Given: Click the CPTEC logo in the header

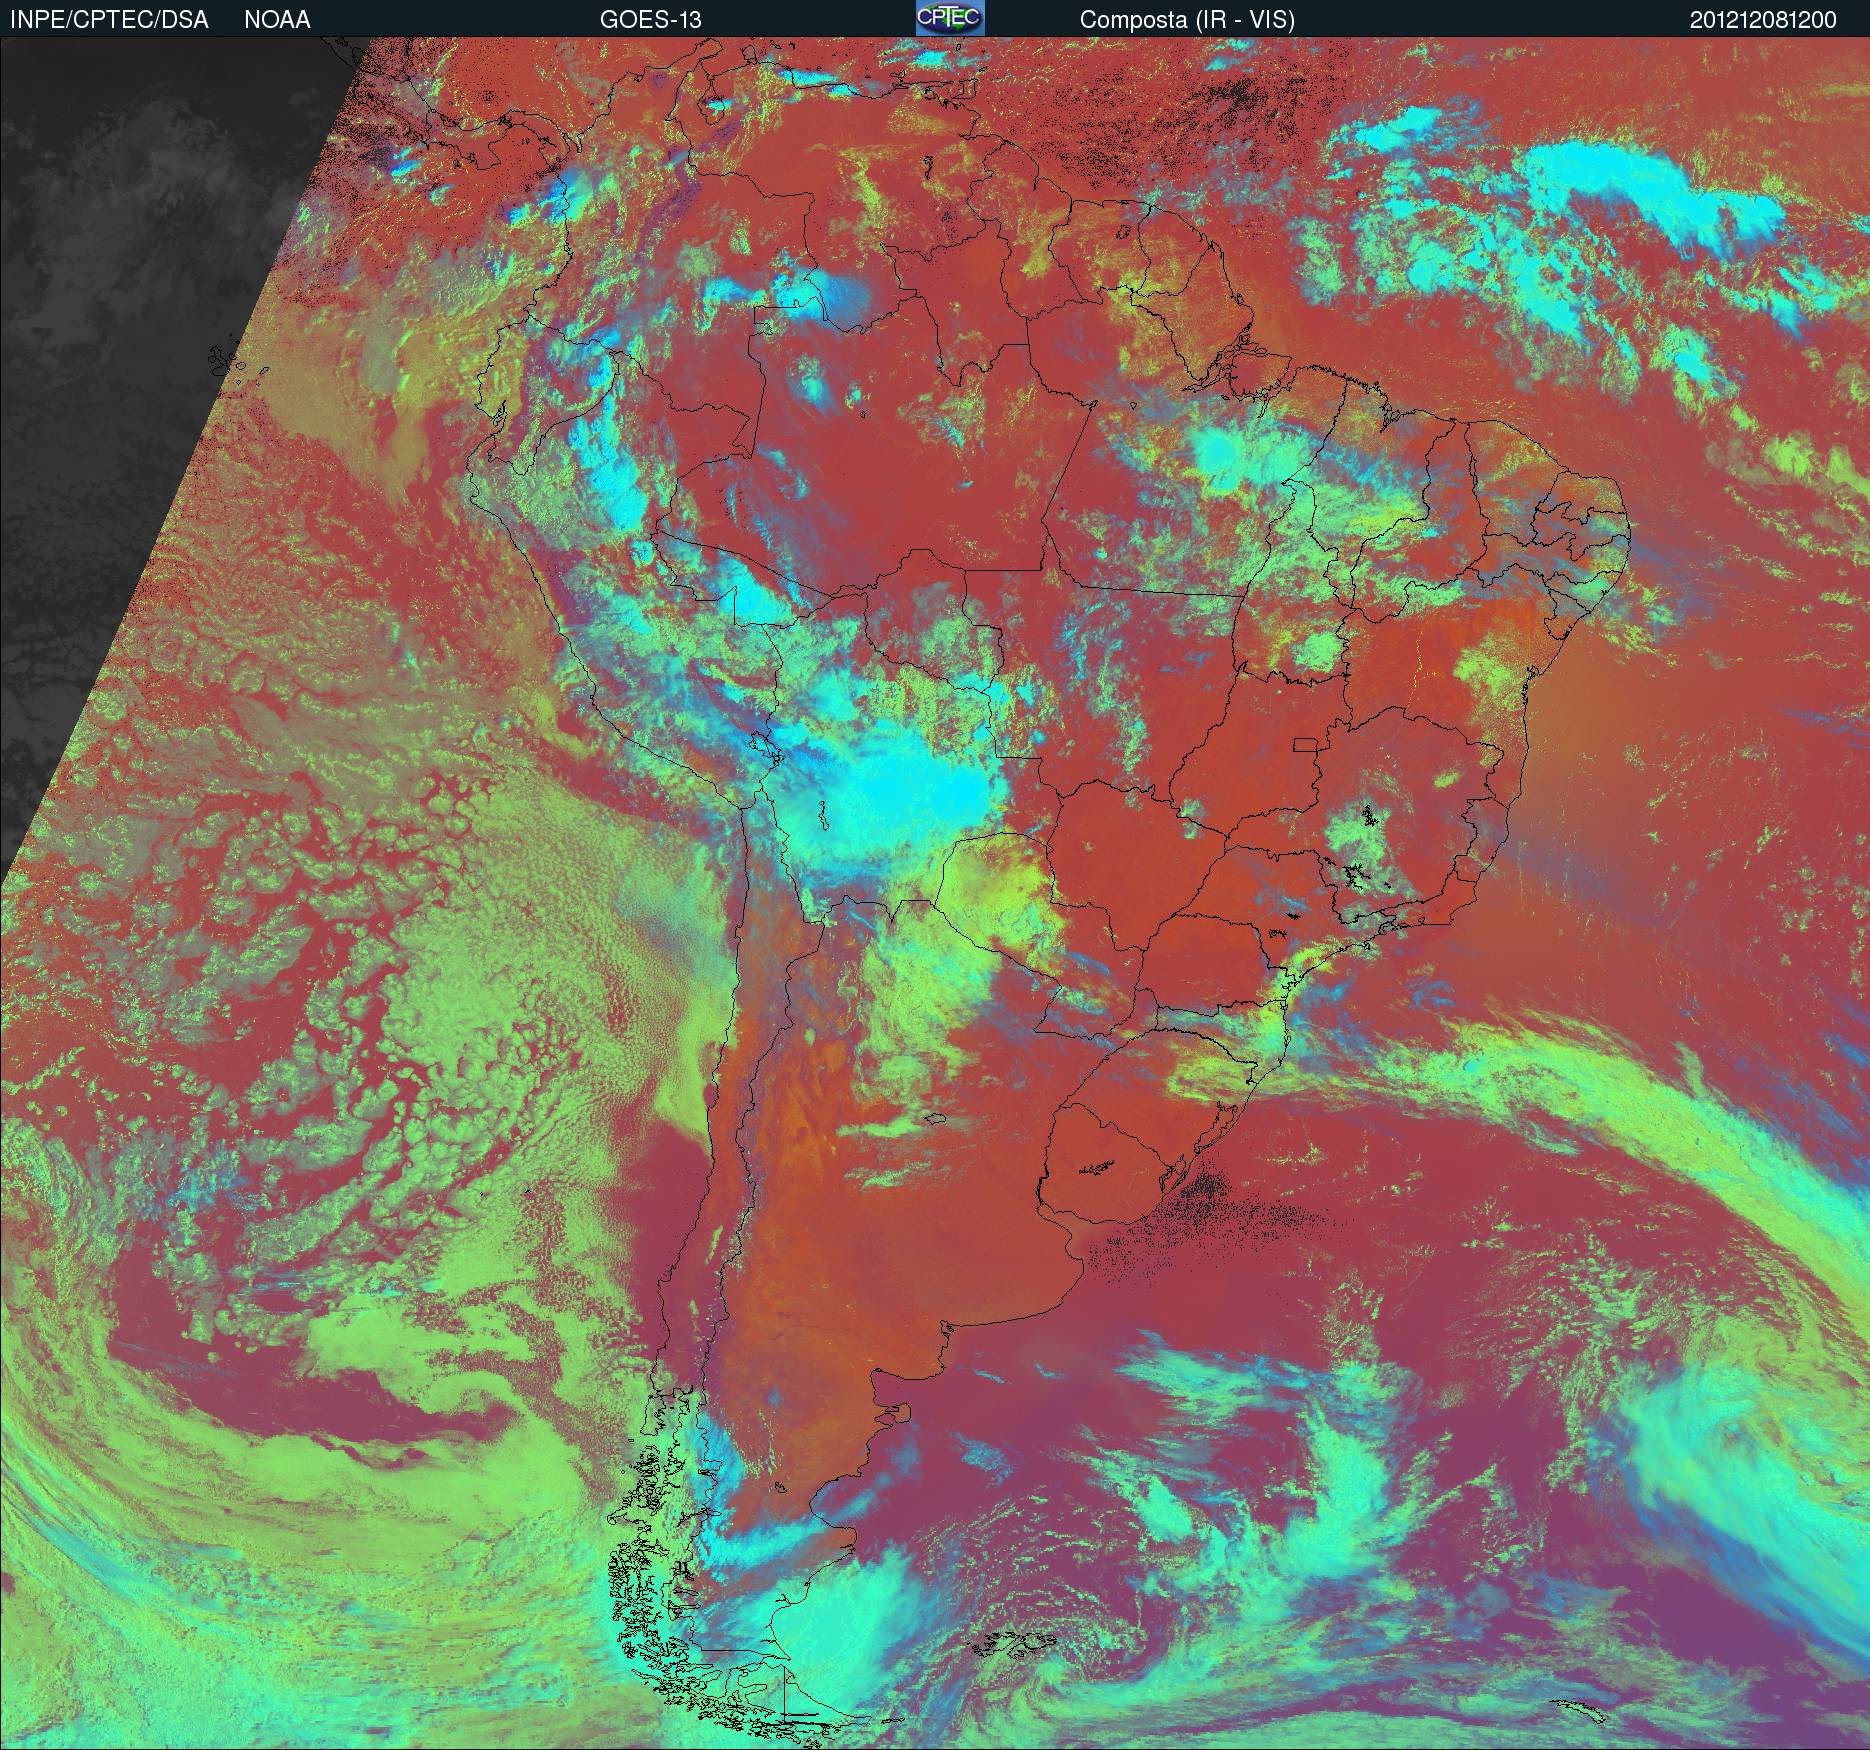Looking at the screenshot, I should [950, 18].
